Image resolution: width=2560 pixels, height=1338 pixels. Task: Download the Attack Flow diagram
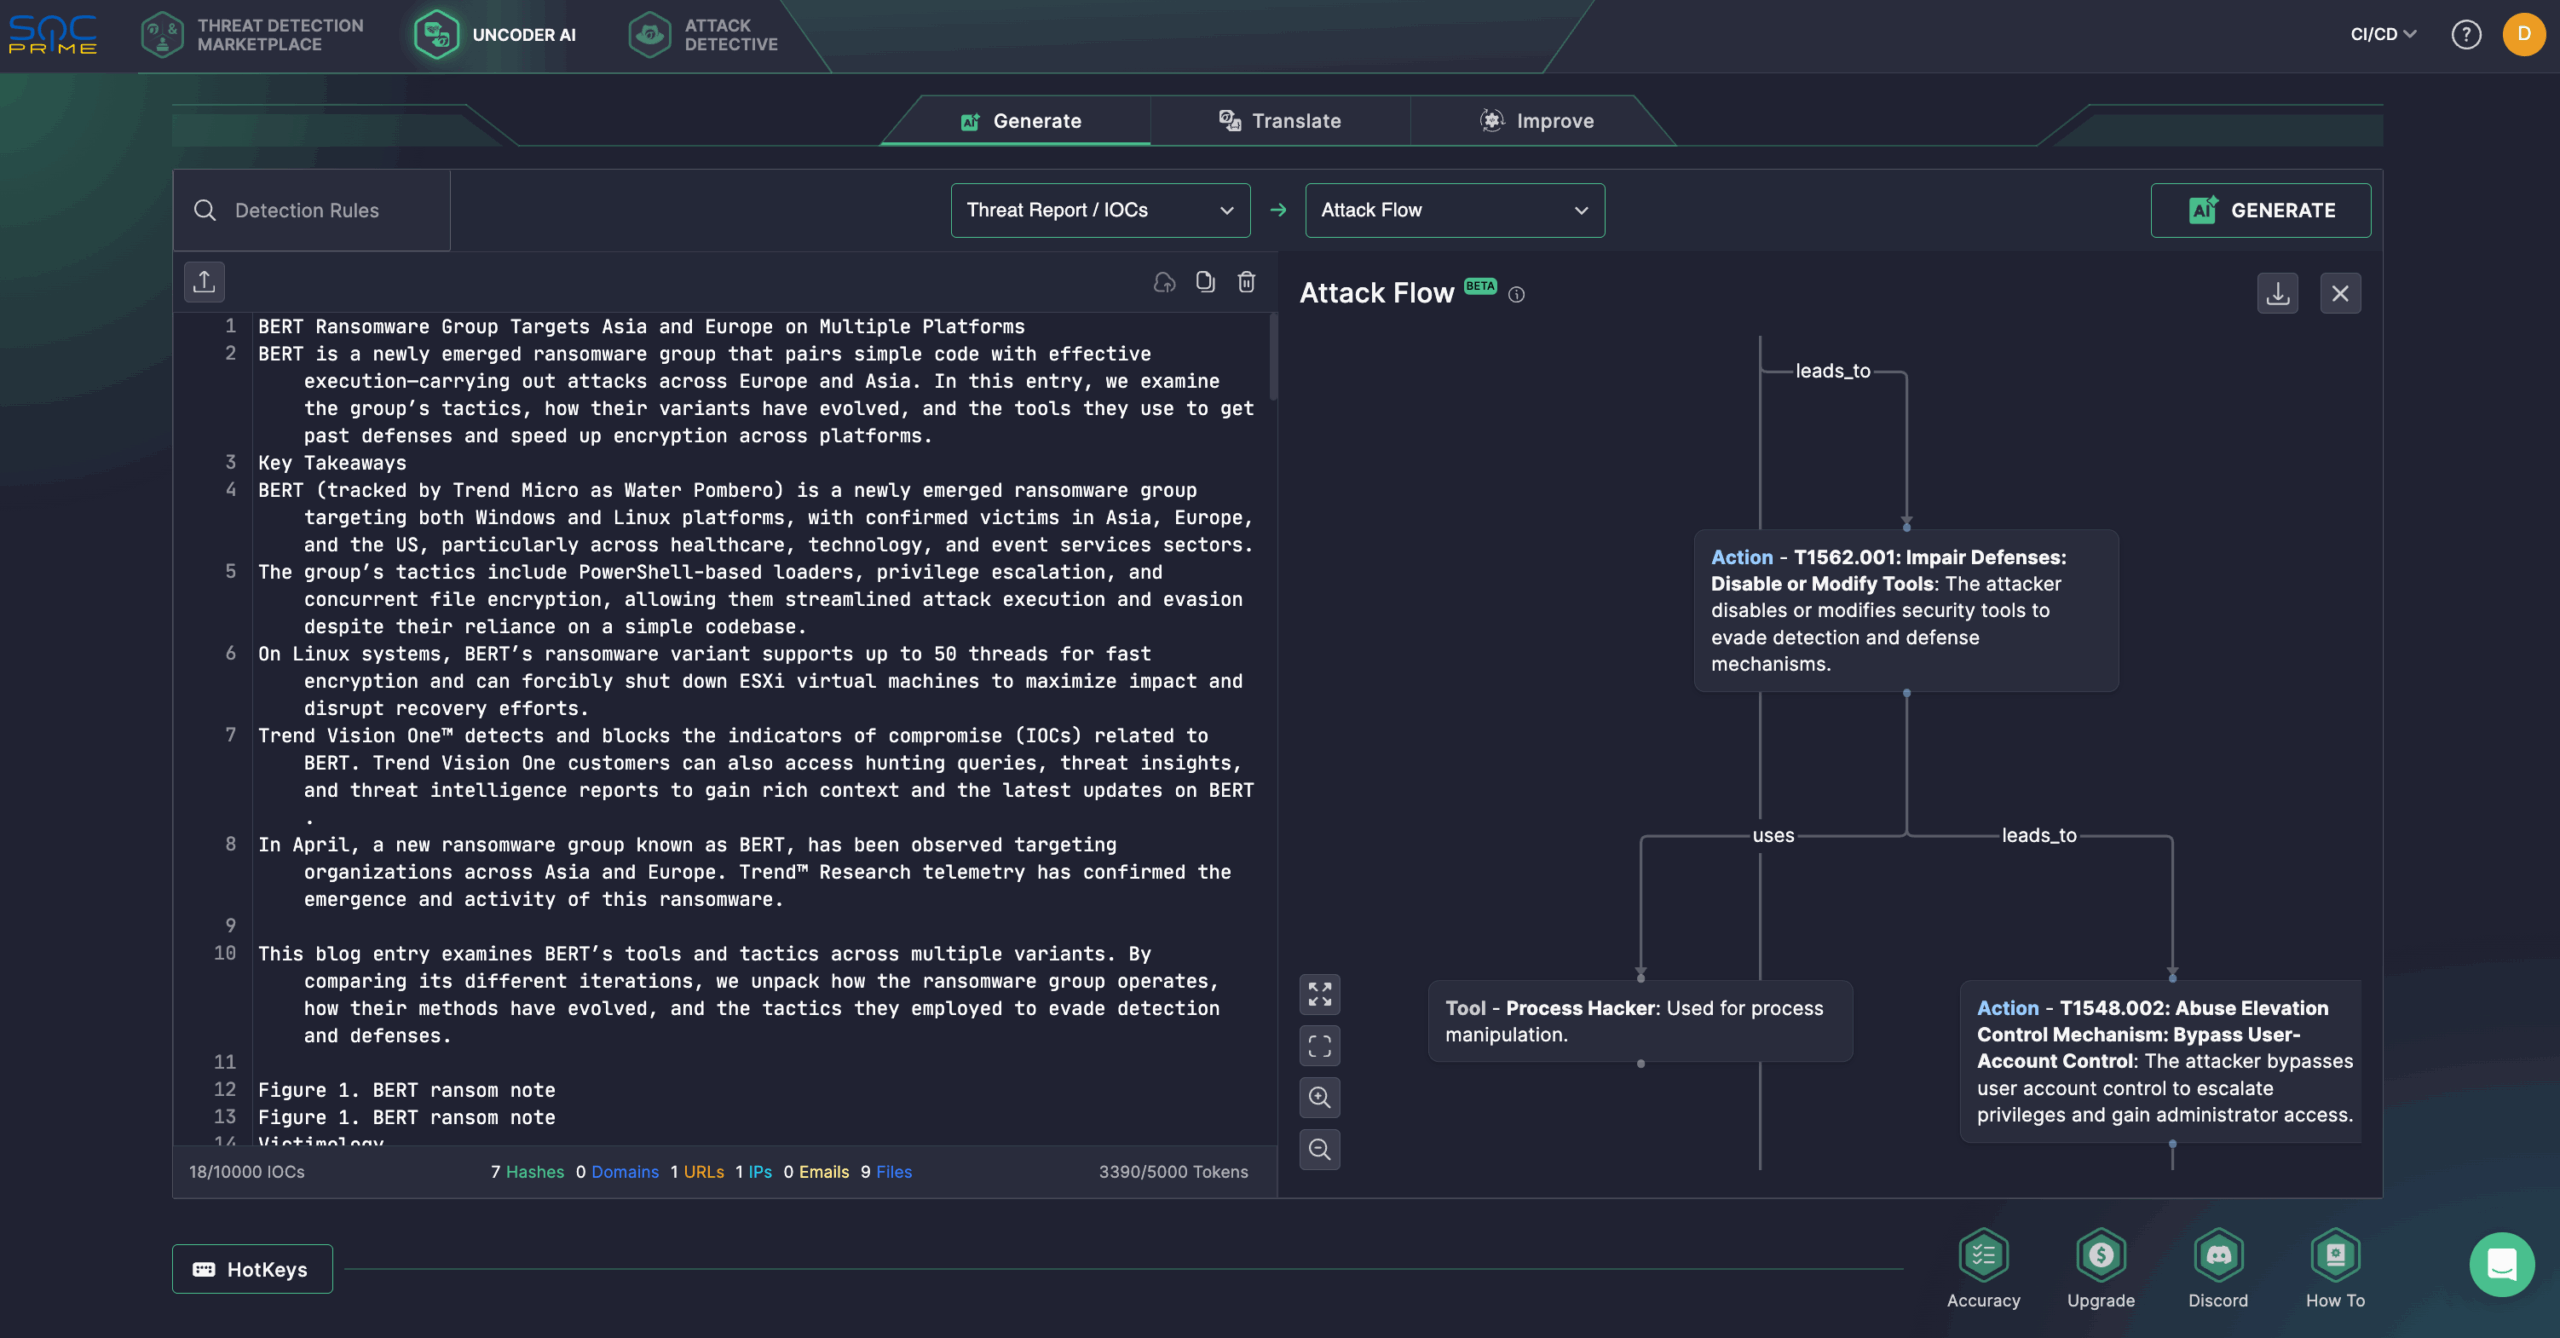point(2277,293)
